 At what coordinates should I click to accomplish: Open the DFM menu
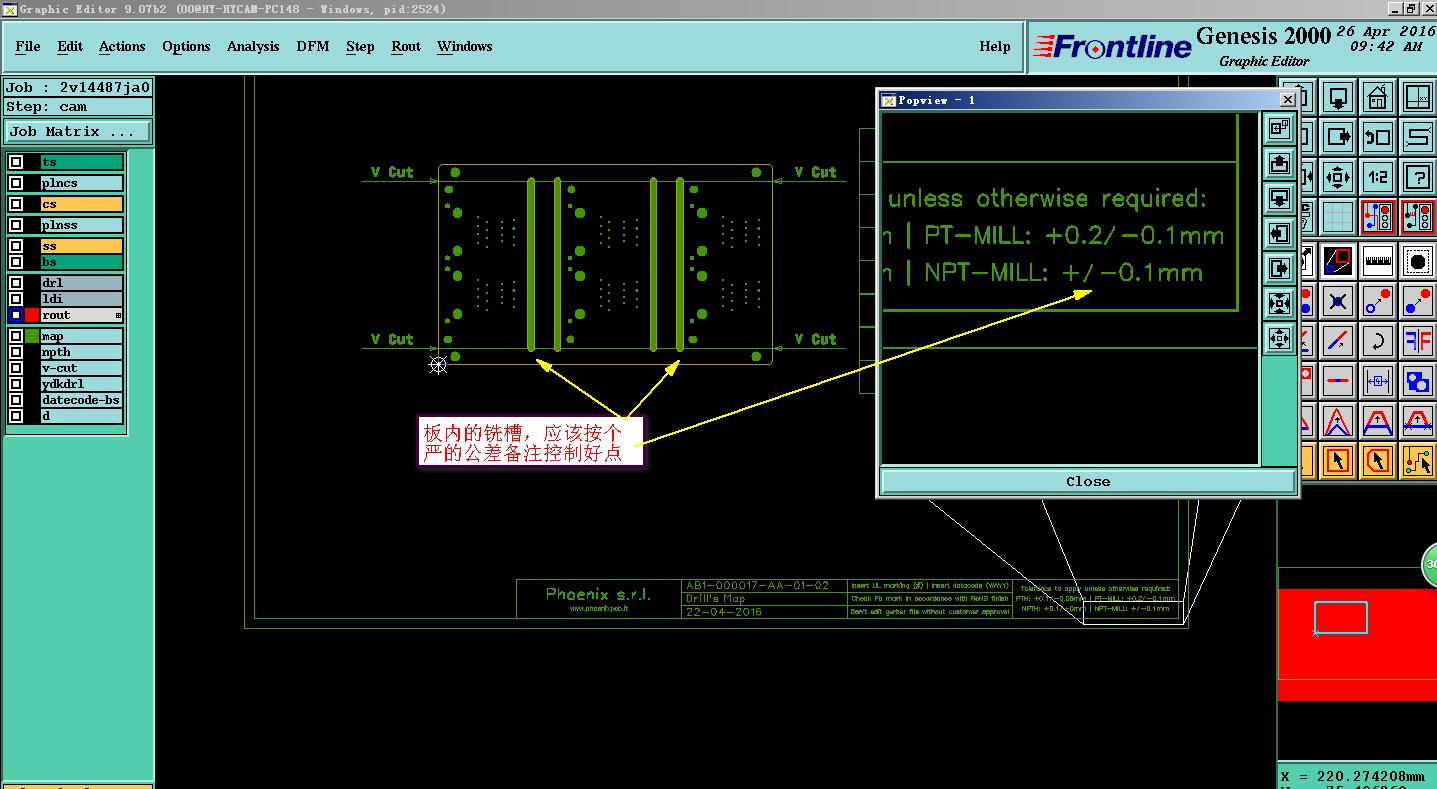point(312,46)
